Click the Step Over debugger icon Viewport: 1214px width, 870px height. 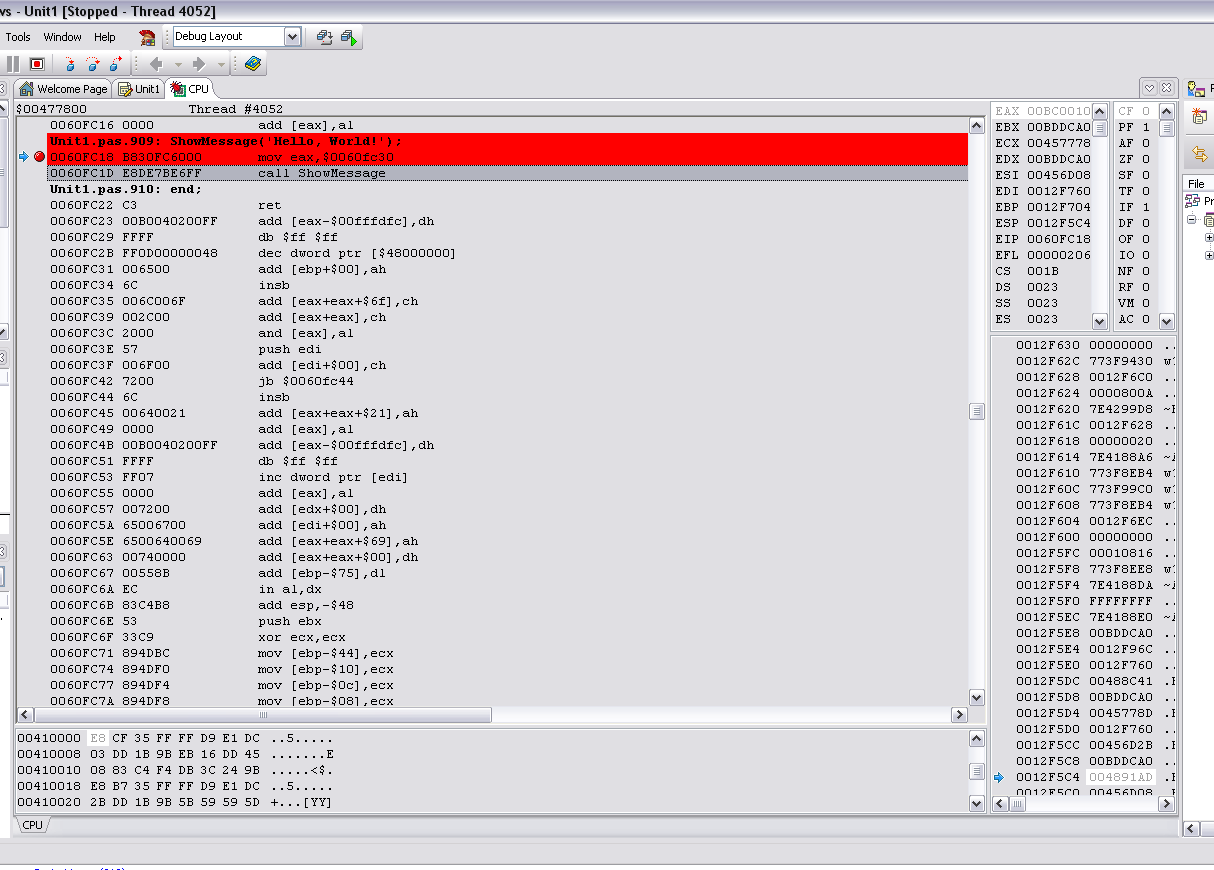[92, 64]
